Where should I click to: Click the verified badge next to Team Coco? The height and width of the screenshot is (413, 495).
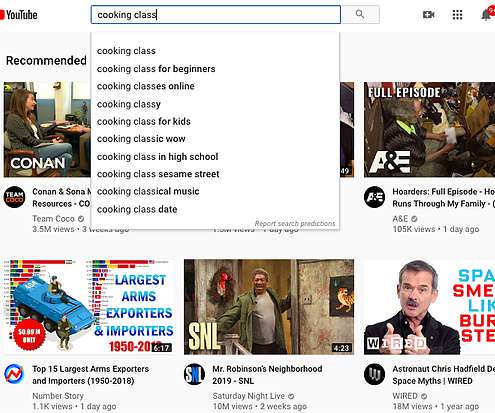81,219
